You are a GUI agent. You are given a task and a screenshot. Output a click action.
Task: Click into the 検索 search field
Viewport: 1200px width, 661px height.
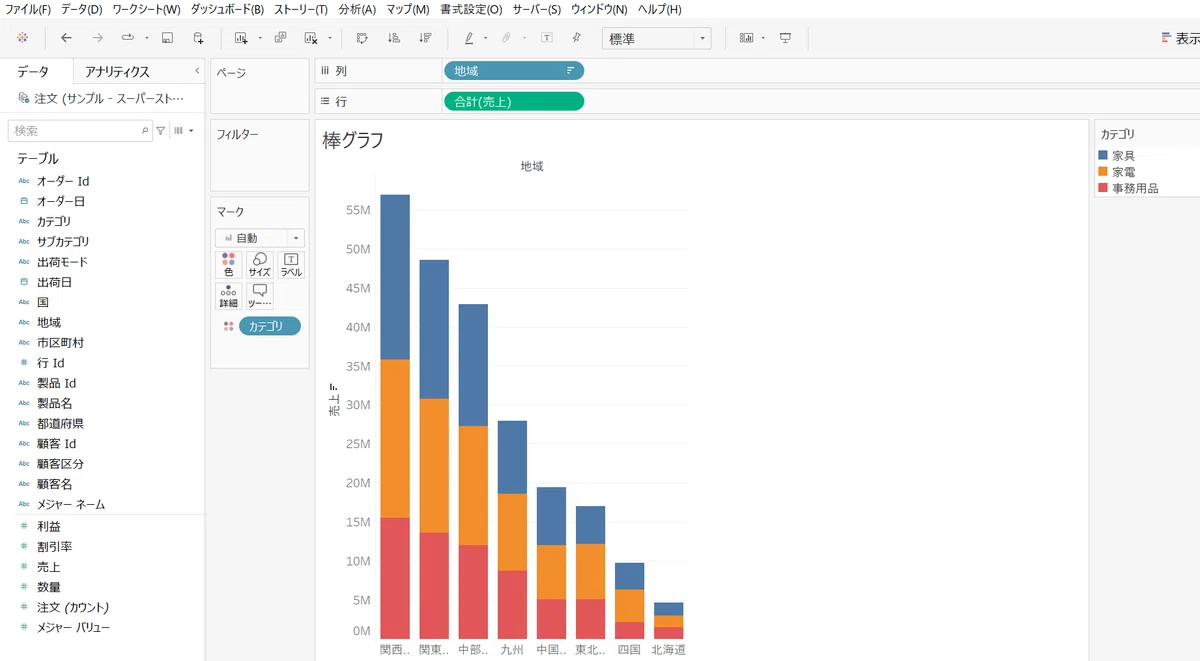click(x=80, y=131)
